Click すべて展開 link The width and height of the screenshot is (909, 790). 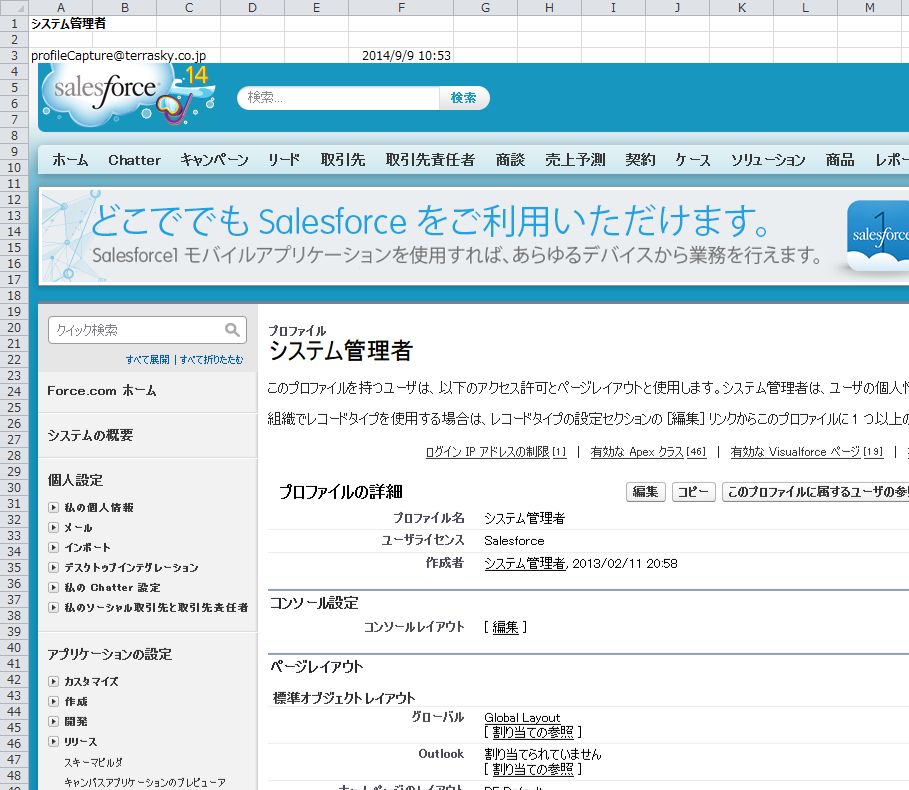148,359
